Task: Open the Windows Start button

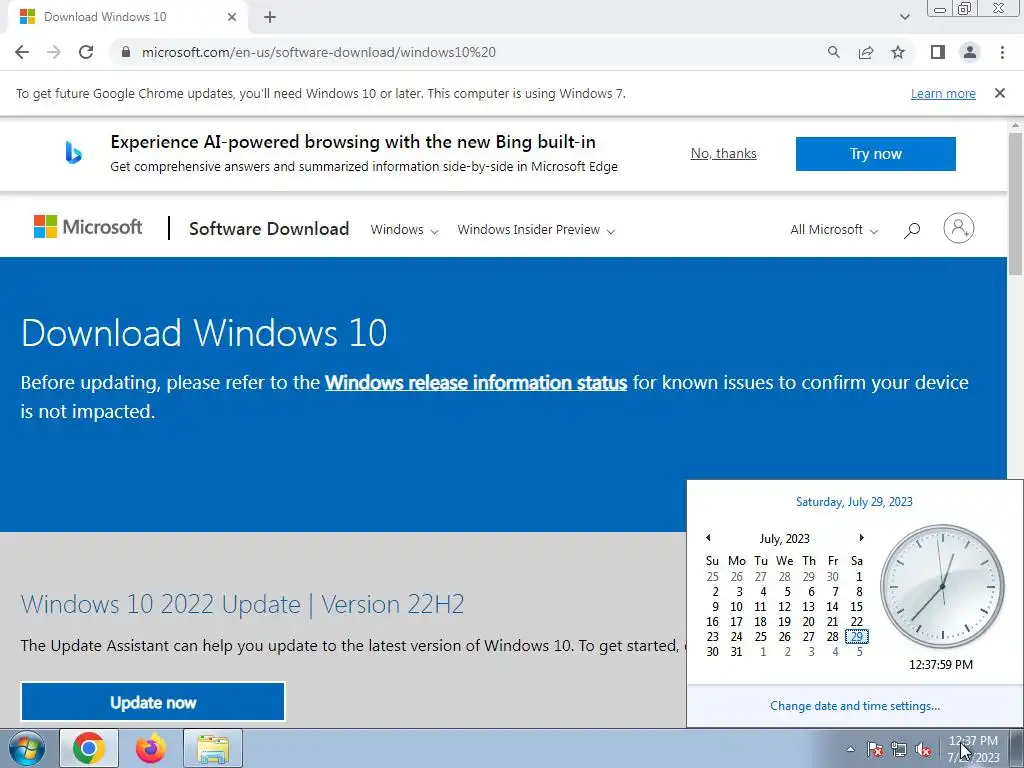Action: click(27, 748)
